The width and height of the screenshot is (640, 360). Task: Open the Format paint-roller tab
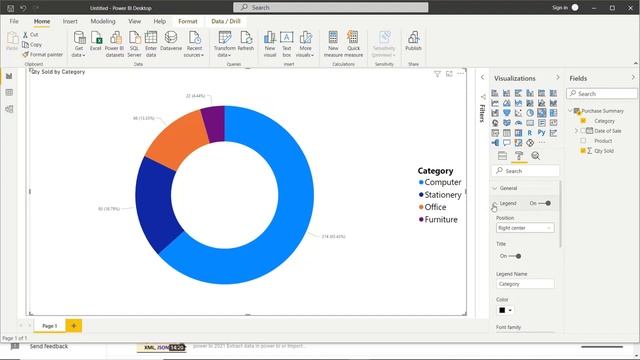click(519, 156)
